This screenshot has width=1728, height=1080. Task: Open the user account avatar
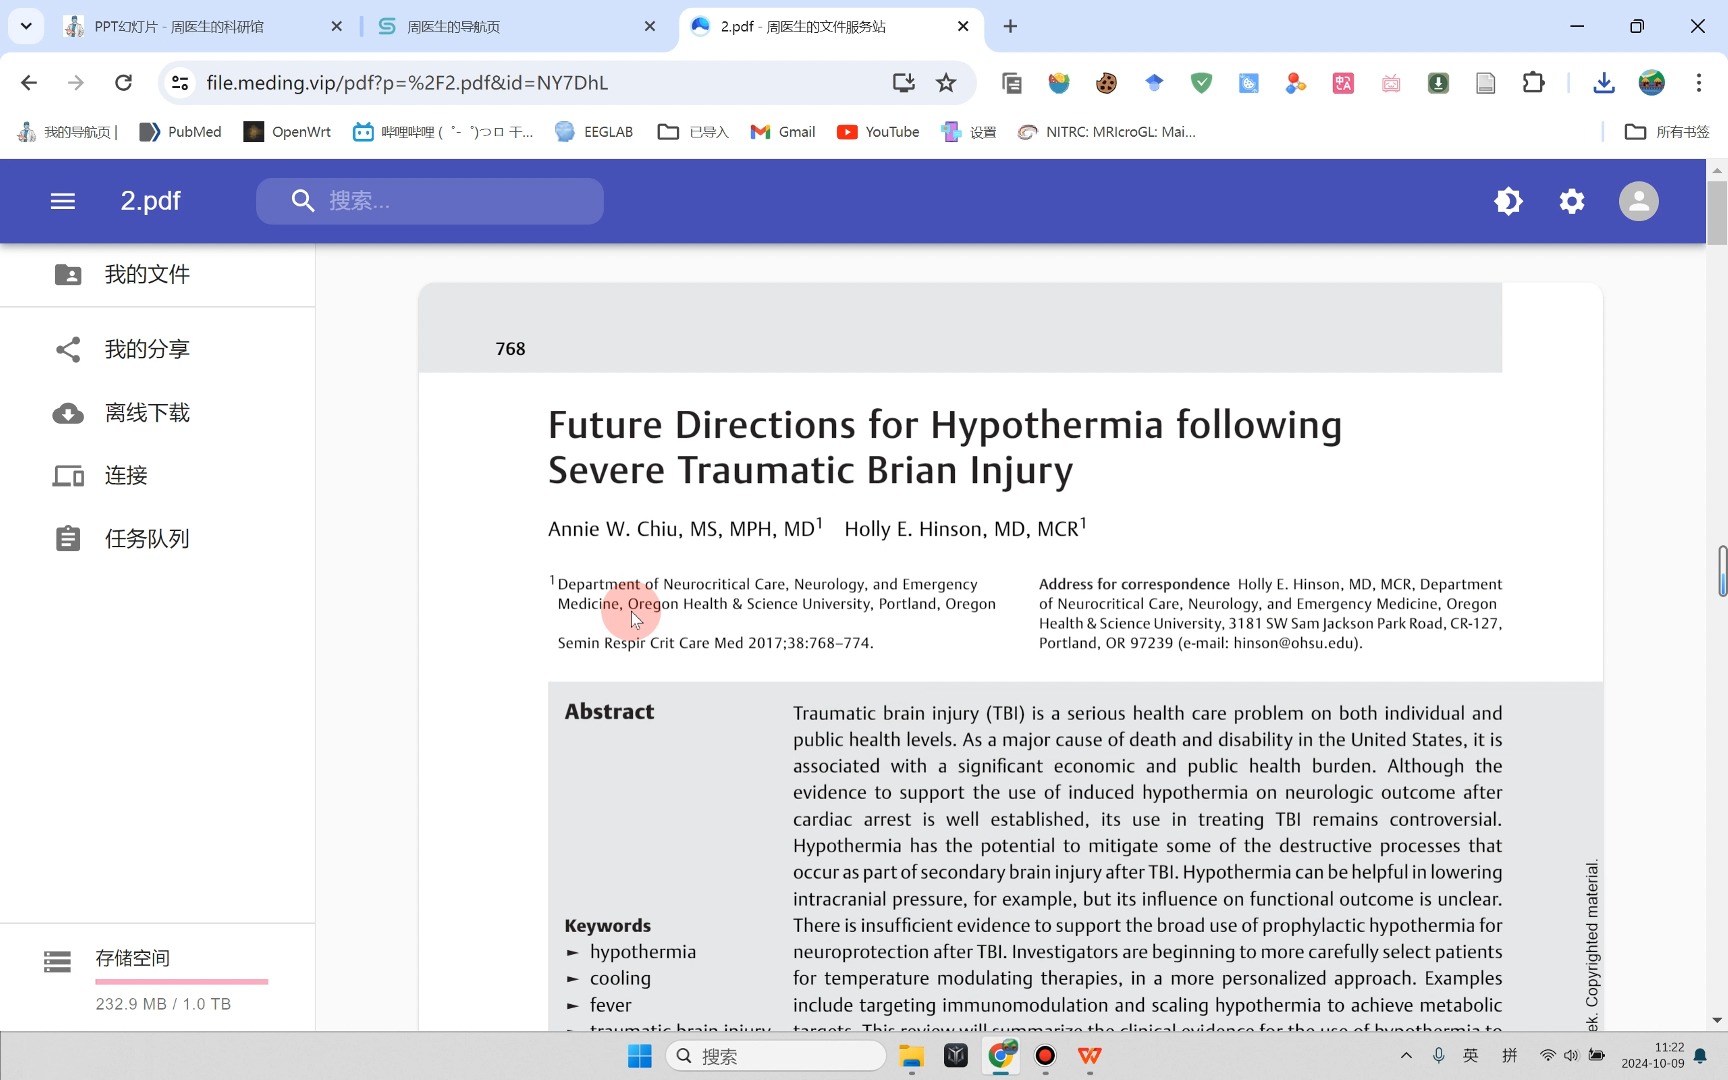(1639, 201)
